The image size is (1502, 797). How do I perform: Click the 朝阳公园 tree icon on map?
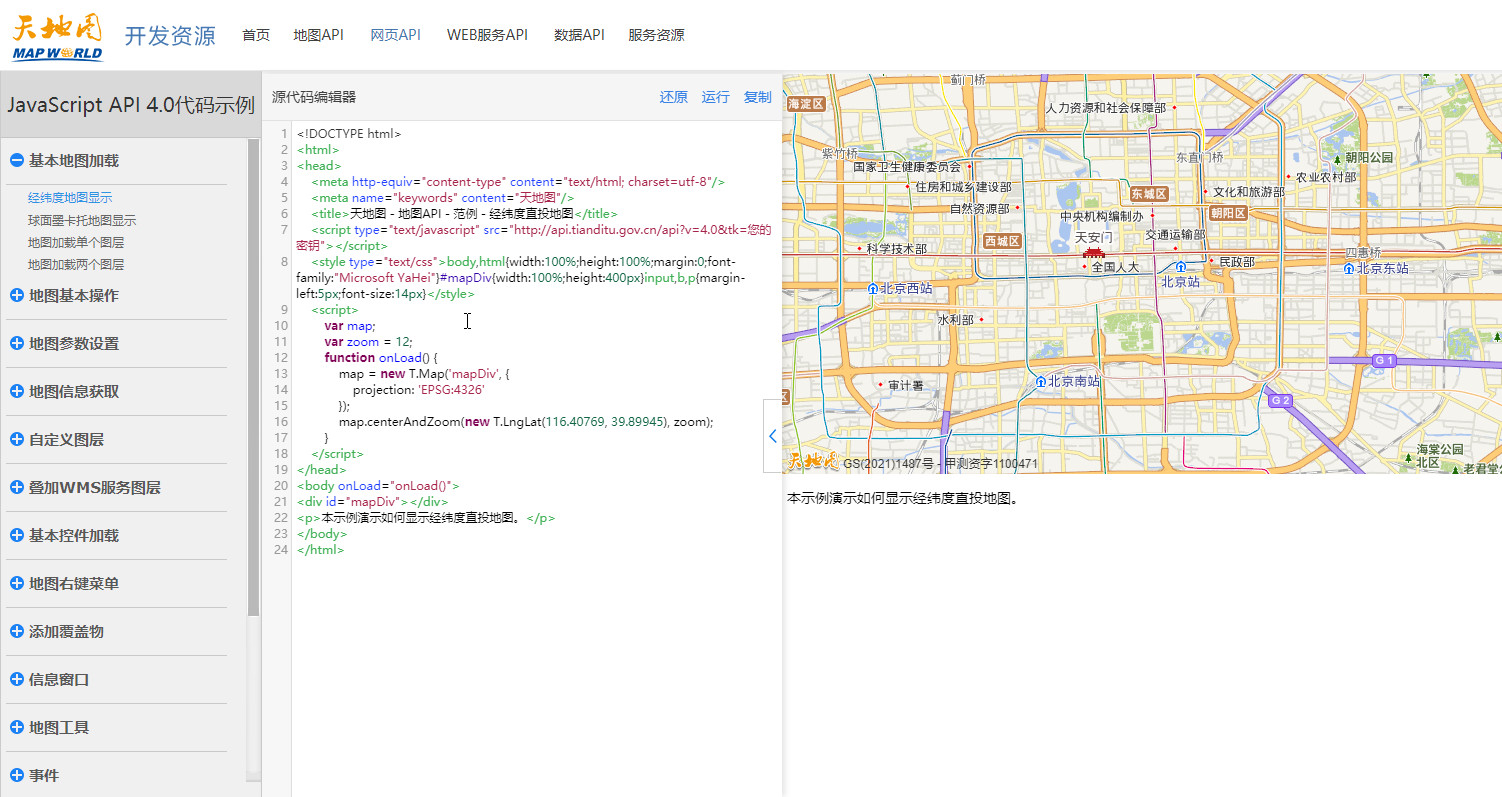(1337, 158)
